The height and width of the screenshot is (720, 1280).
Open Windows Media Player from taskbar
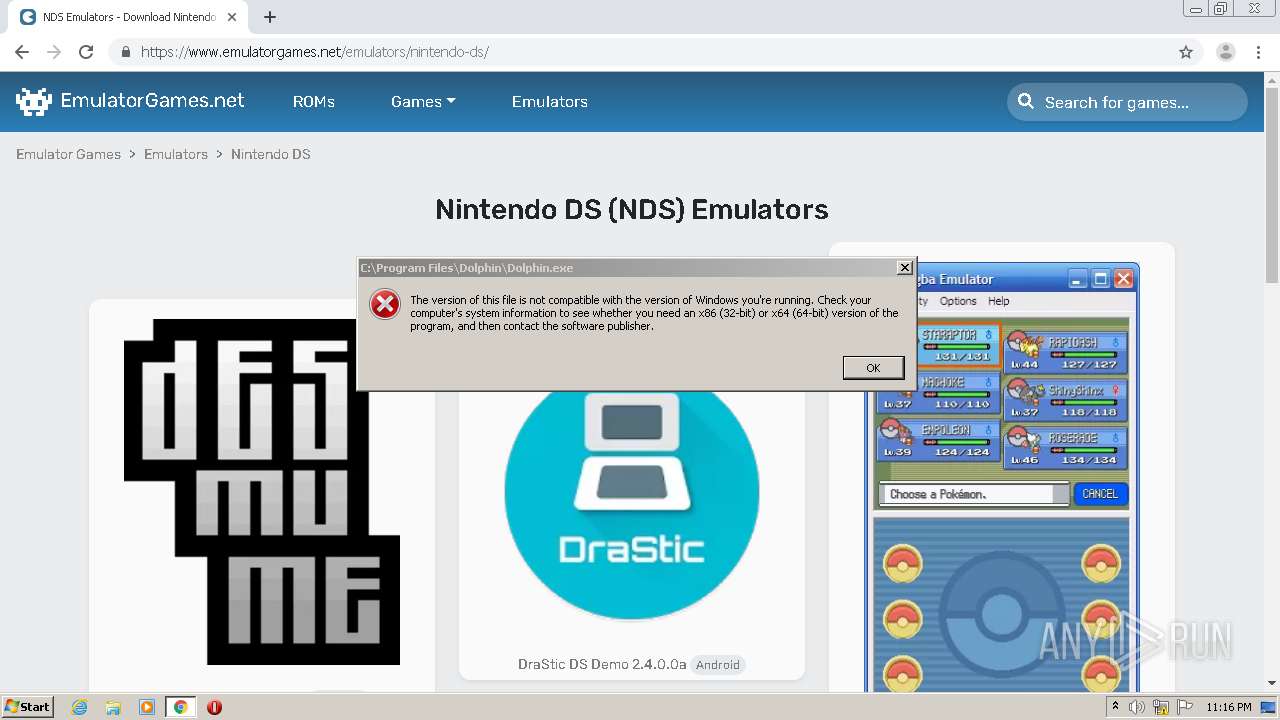pyautogui.click(x=147, y=707)
